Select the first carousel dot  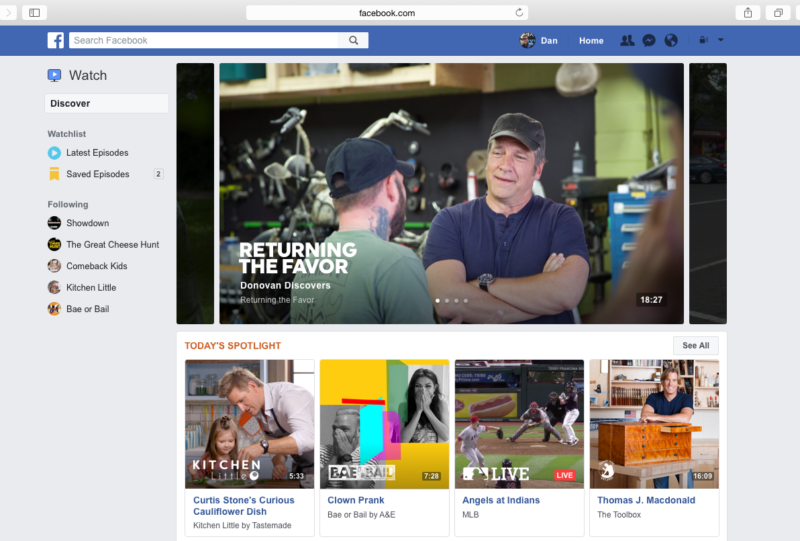[438, 301]
